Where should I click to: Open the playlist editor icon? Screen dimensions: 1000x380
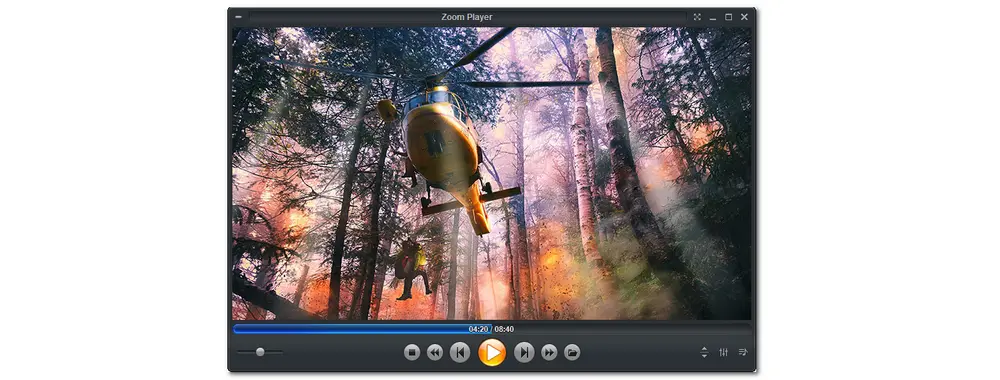click(743, 352)
